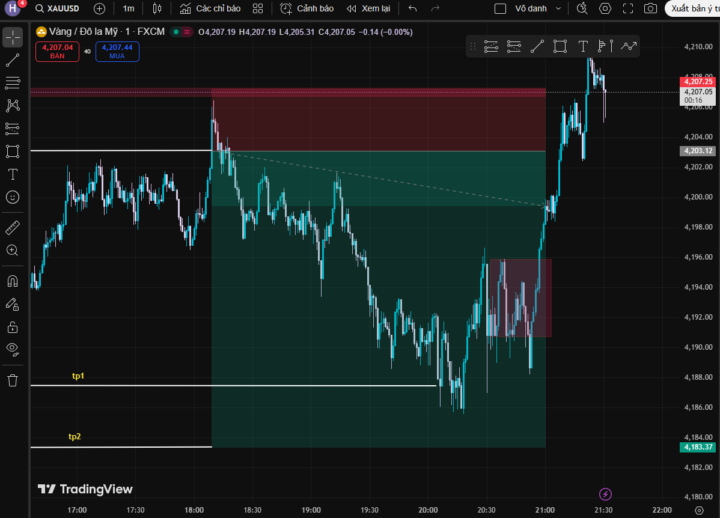Grab the favorites toolbar drag handle
This screenshot has height=518, width=720.
473,46
